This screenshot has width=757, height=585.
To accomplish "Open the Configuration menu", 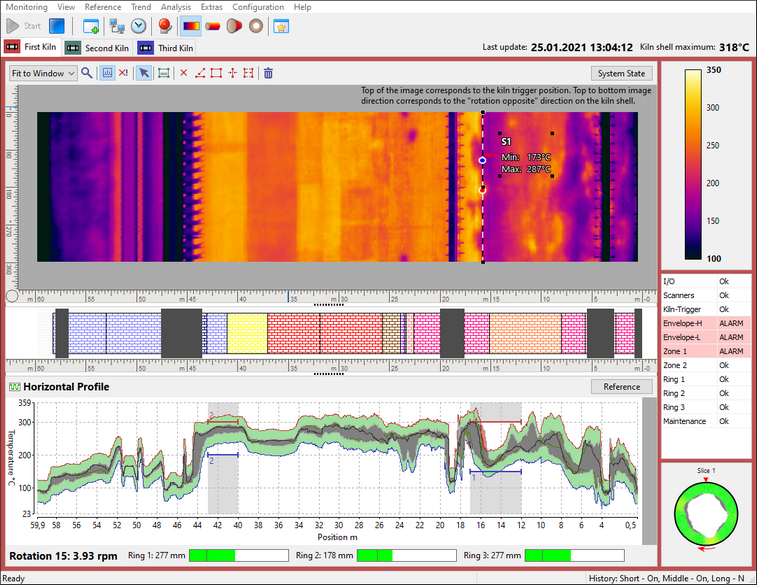I will (x=258, y=7).
